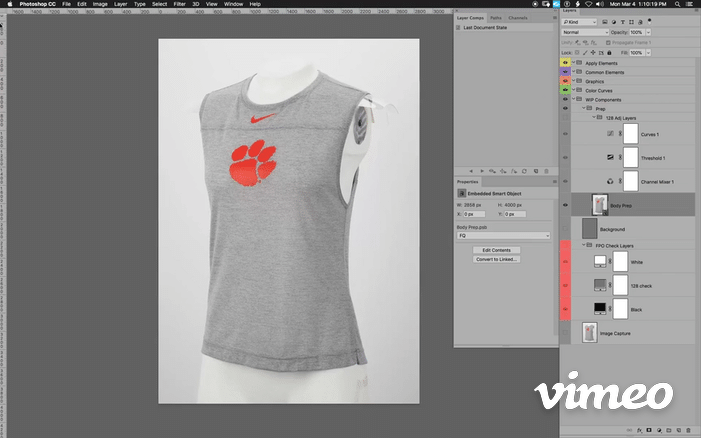Viewport: 701px width, 438px height.
Task: Open the Image menu
Action: point(100,4)
